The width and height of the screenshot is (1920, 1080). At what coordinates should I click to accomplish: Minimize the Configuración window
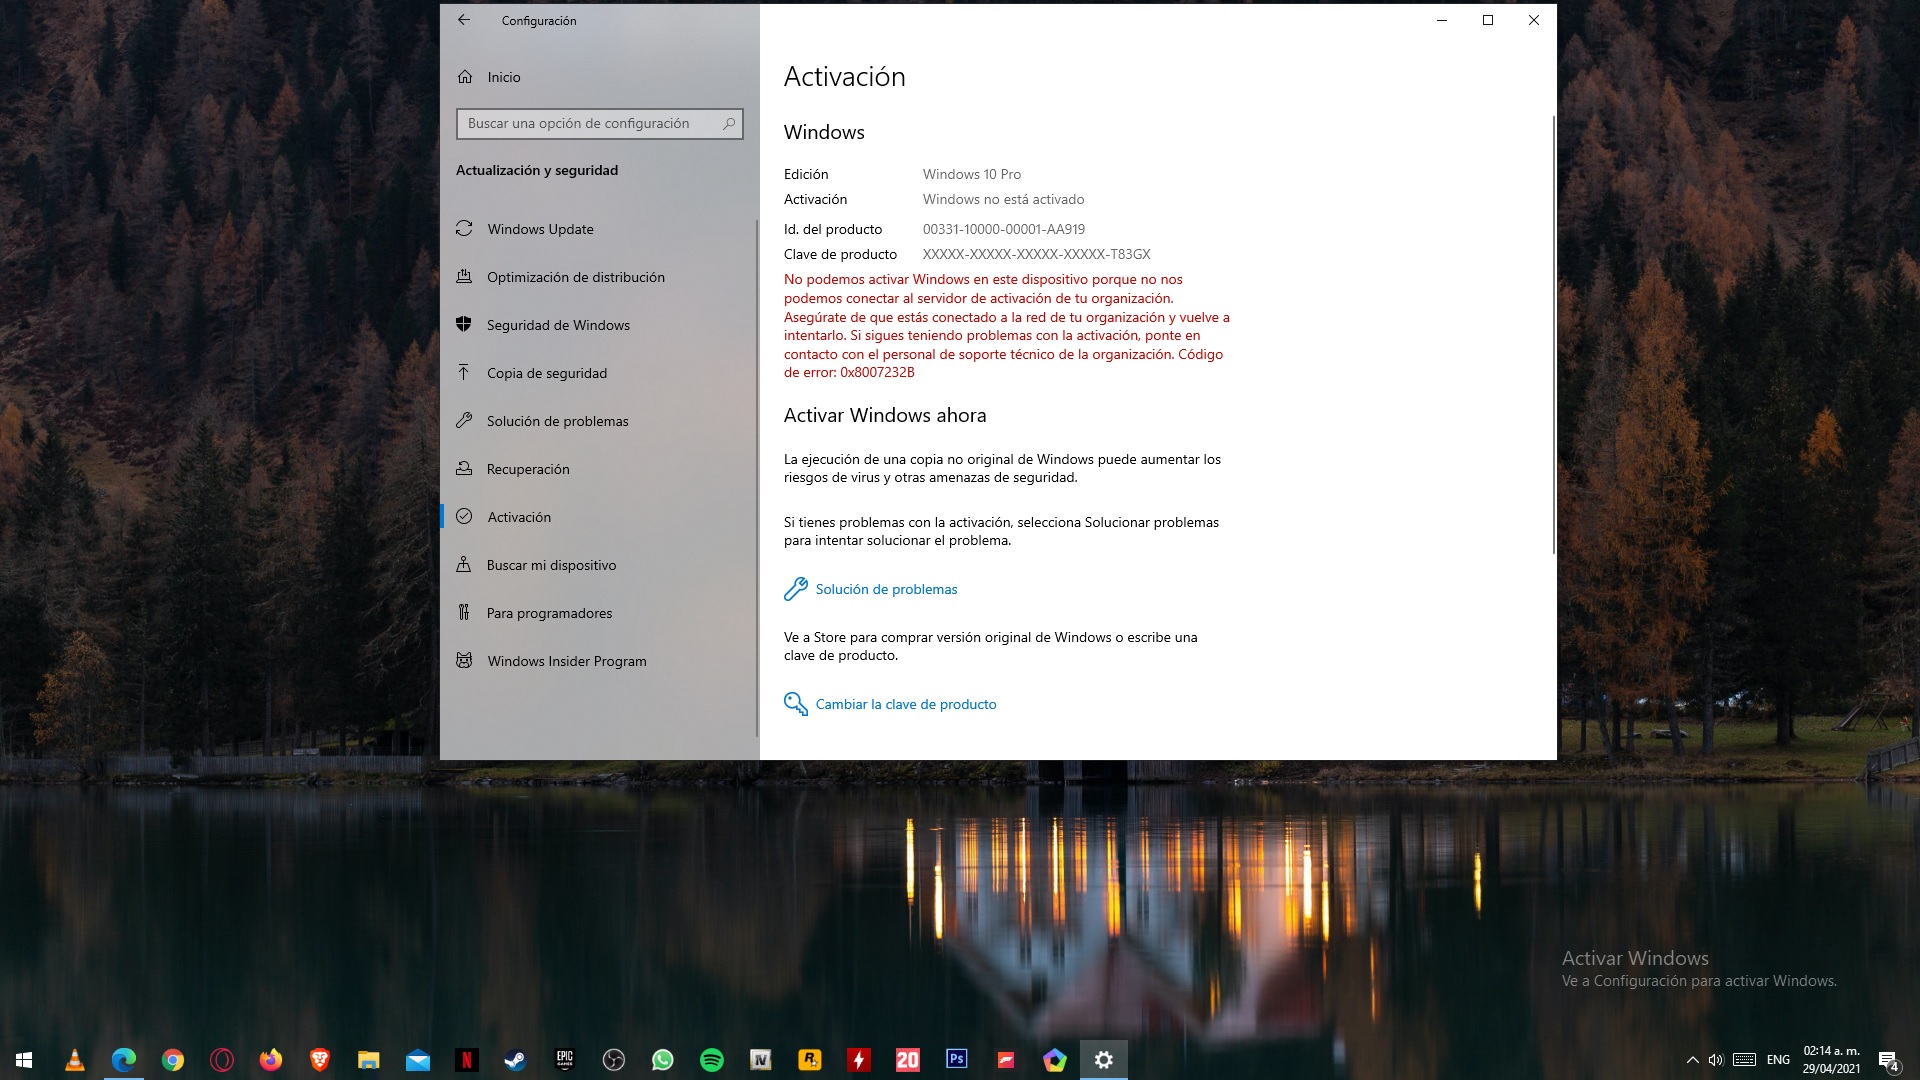(x=1442, y=20)
